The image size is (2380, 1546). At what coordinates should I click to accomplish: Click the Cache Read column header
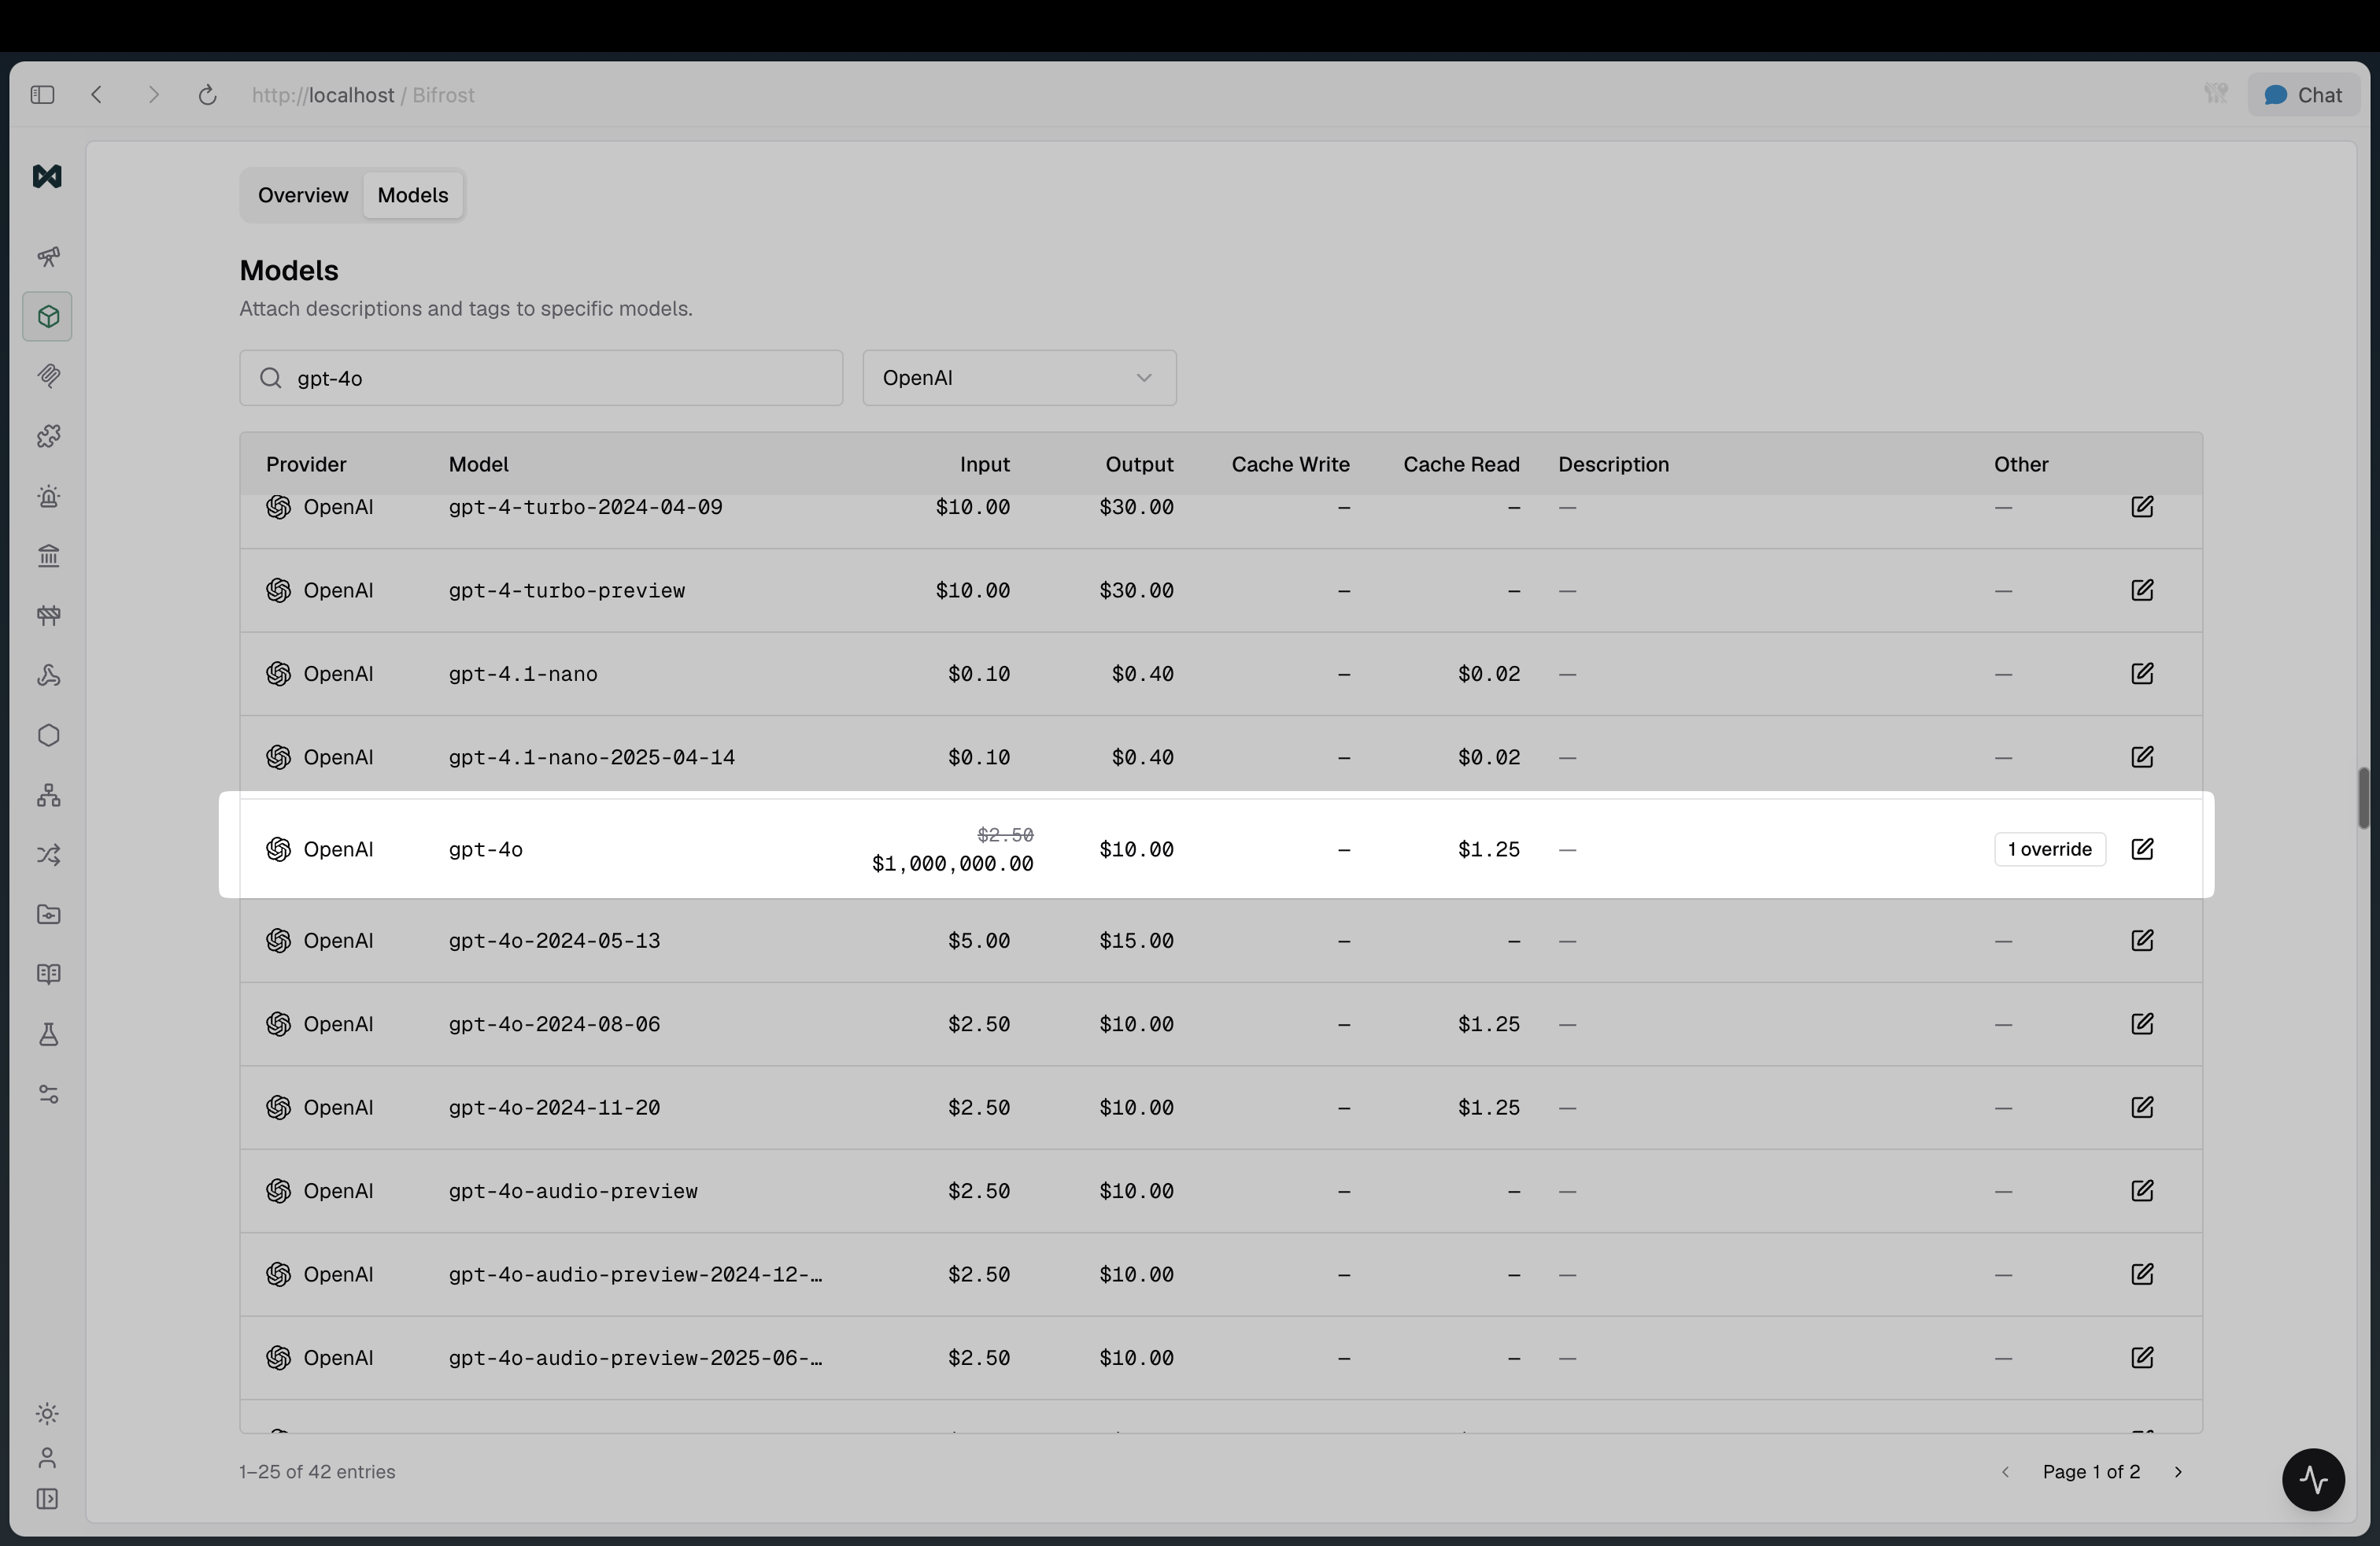coord(1461,464)
